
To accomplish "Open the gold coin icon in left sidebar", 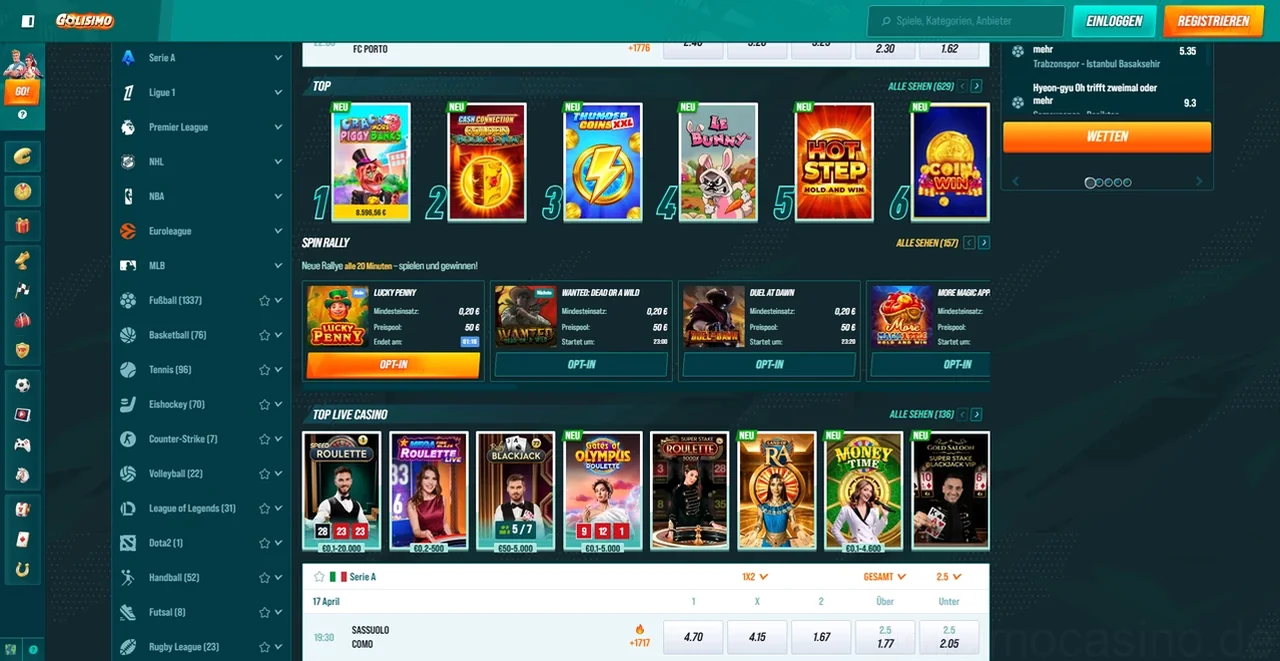I will click(x=22, y=156).
